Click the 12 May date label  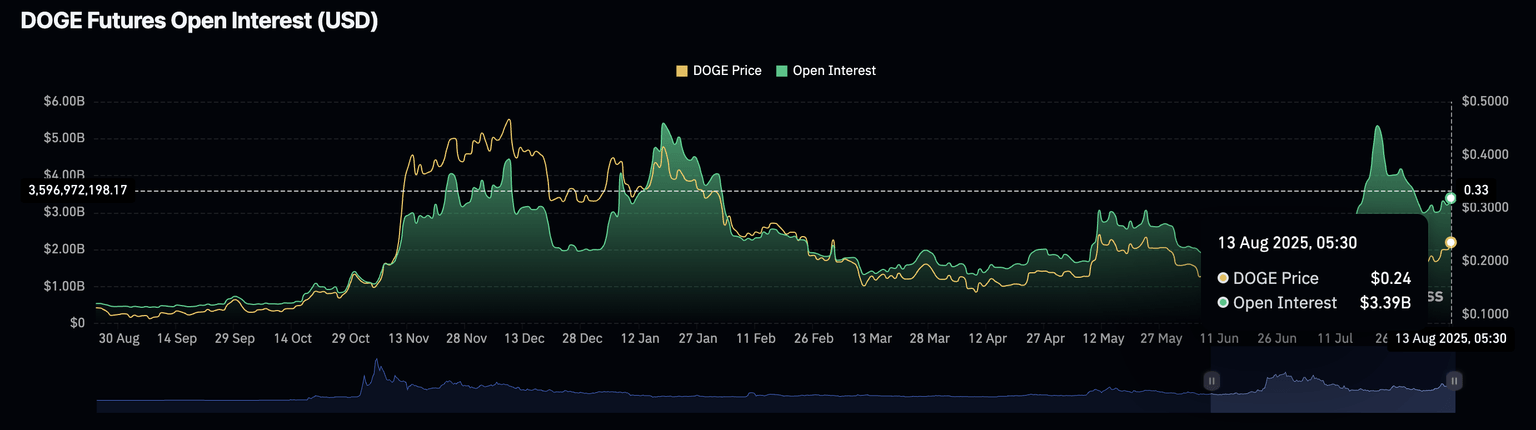click(x=1104, y=339)
